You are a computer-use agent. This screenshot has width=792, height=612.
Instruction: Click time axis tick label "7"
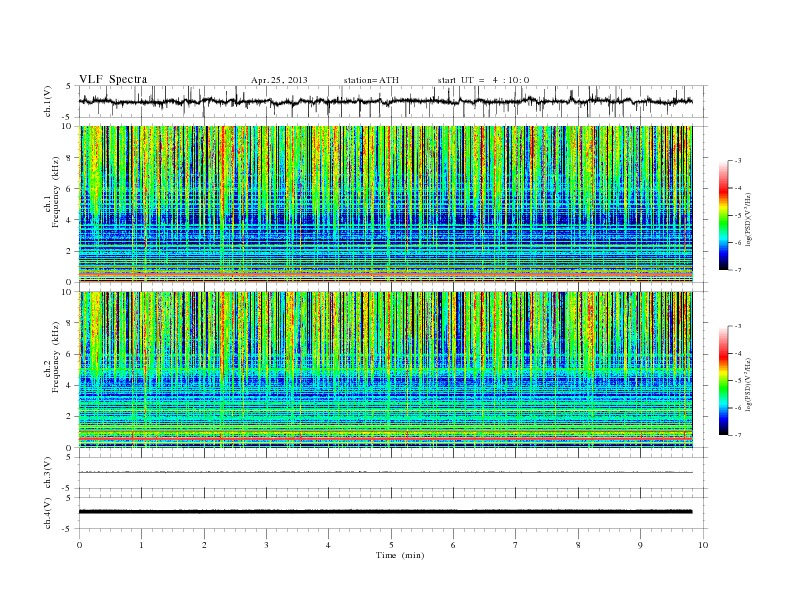point(516,545)
